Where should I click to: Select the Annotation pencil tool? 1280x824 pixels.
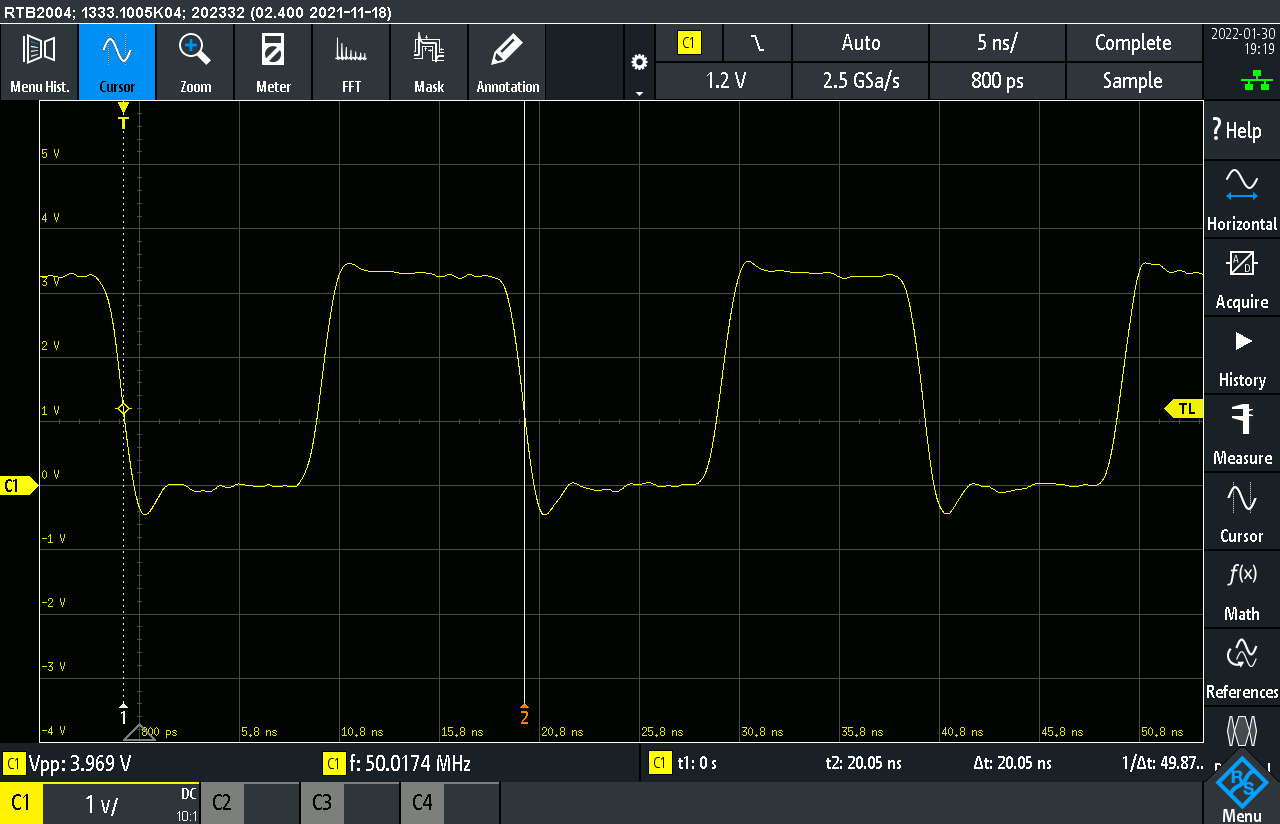pos(508,62)
